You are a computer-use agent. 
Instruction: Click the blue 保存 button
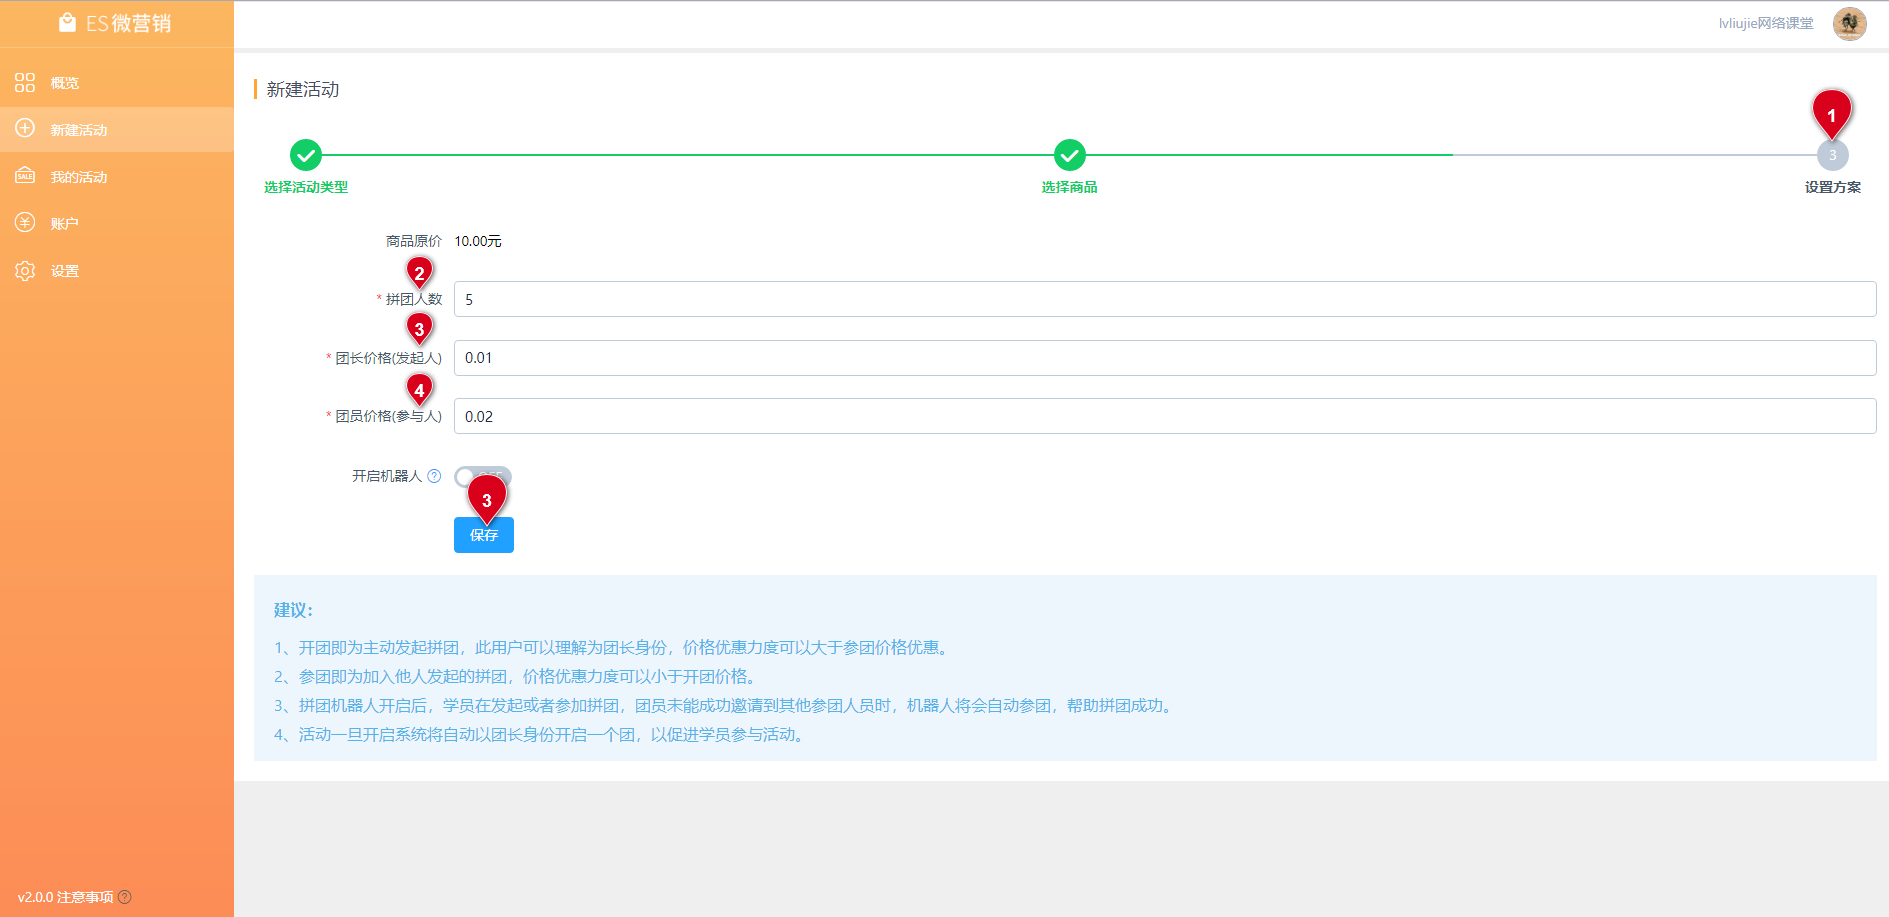pos(484,536)
